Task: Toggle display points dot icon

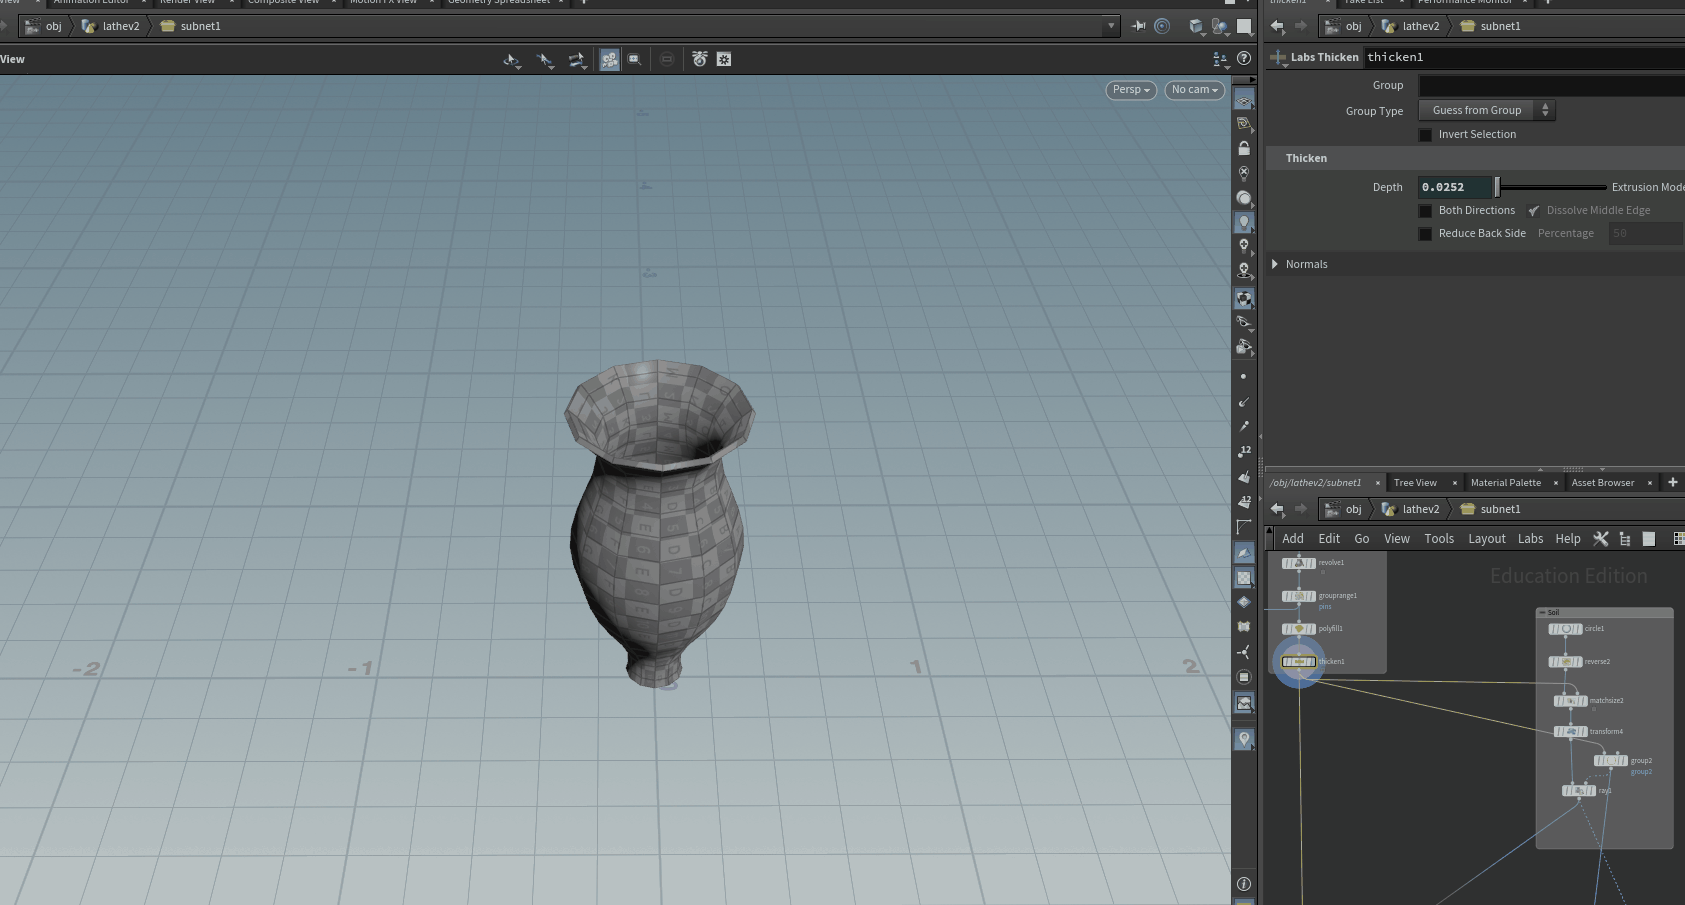Action: click(1244, 377)
